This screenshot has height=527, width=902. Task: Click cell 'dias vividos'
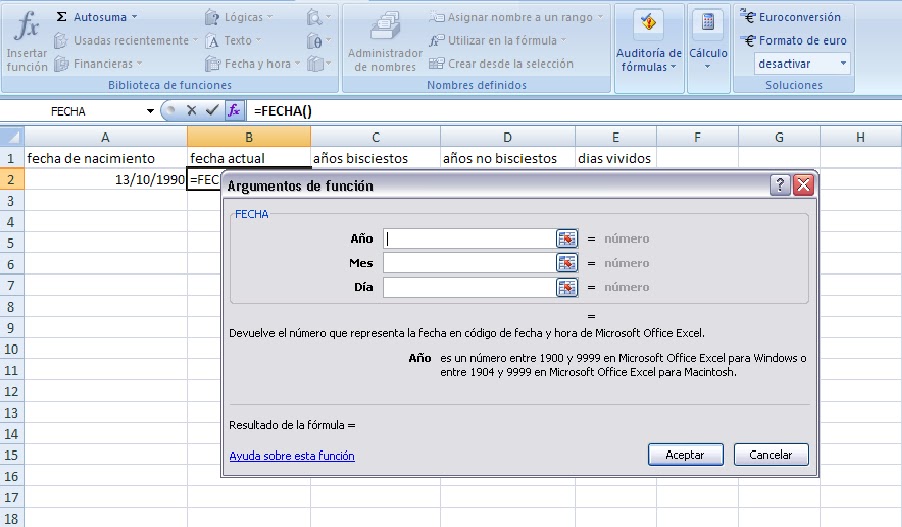coord(616,158)
